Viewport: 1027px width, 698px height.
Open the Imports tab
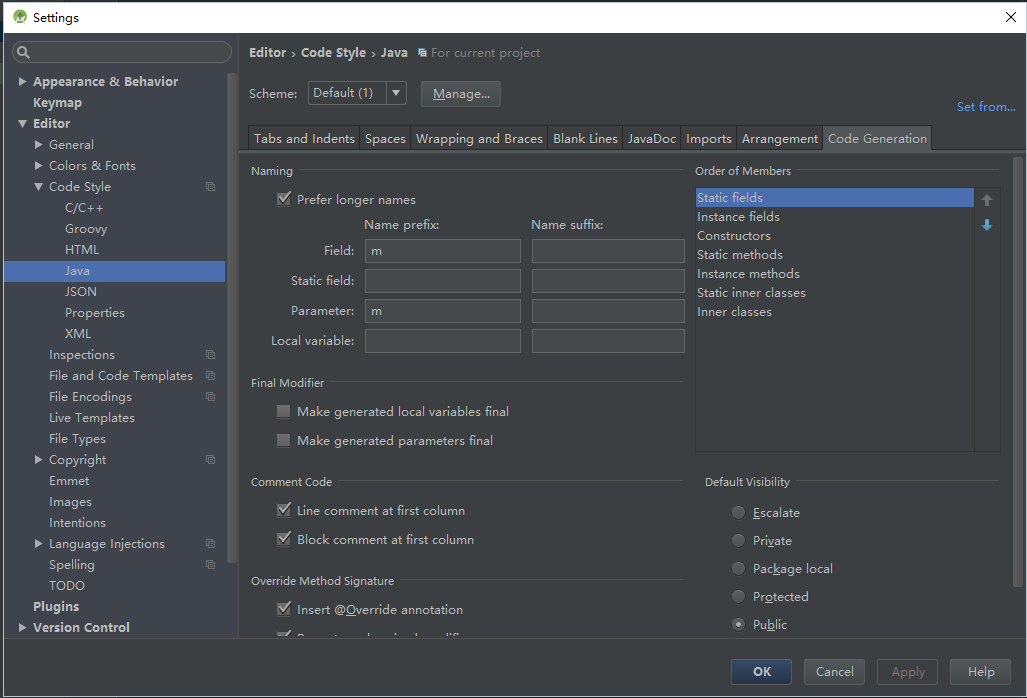pos(709,139)
